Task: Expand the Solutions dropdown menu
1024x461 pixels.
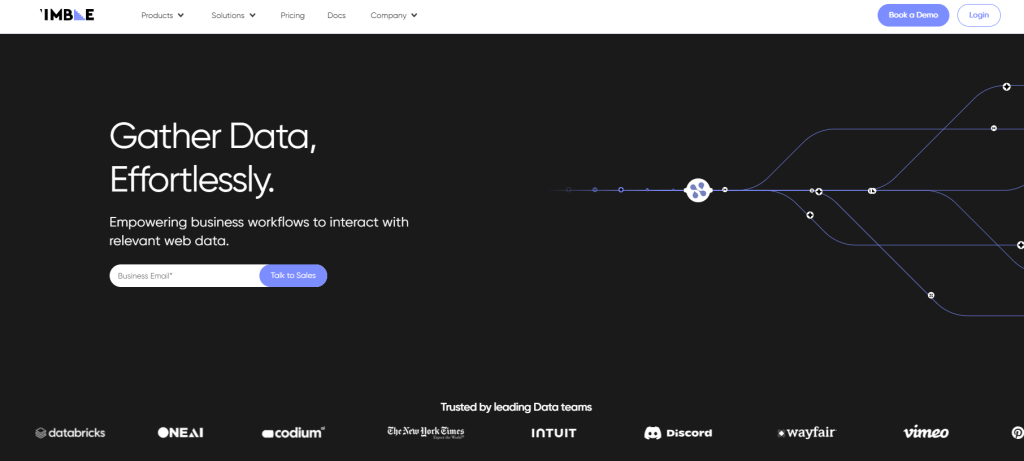Action: pos(233,16)
